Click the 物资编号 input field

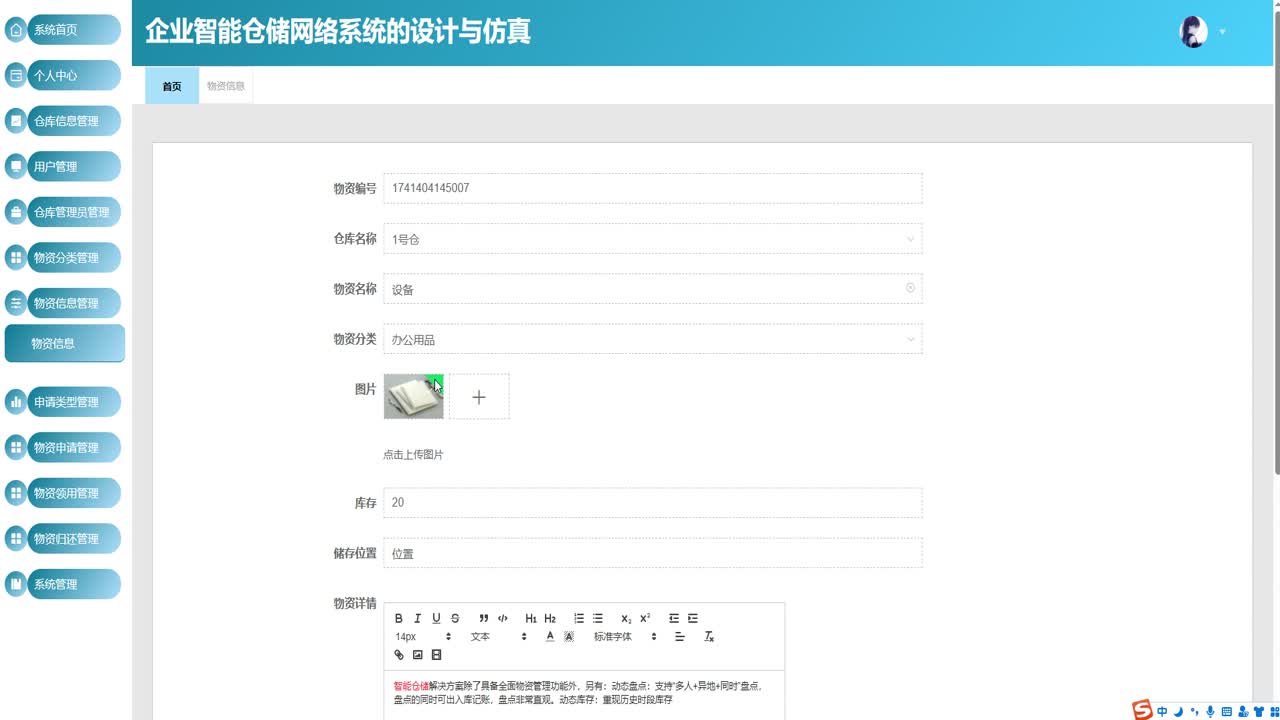tap(653, 188)
